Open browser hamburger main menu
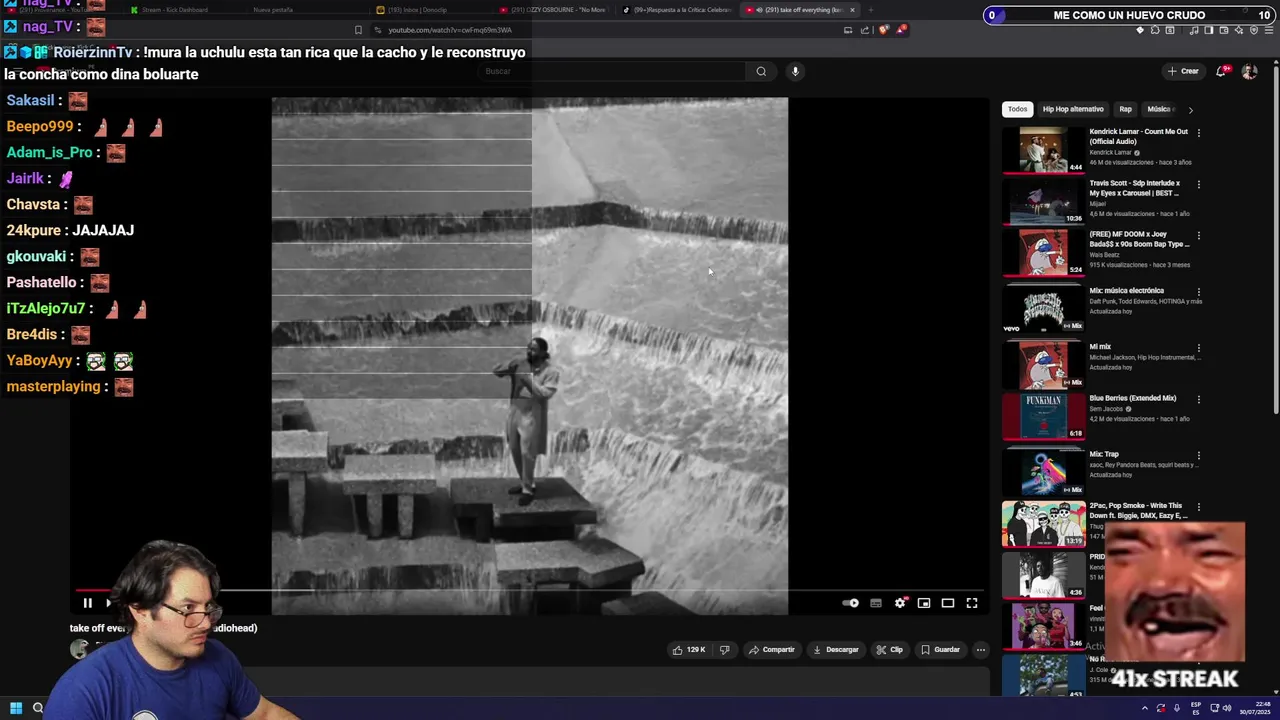Image resolution: width=1280 pixels, height=720 pixels. point(1269,30)
